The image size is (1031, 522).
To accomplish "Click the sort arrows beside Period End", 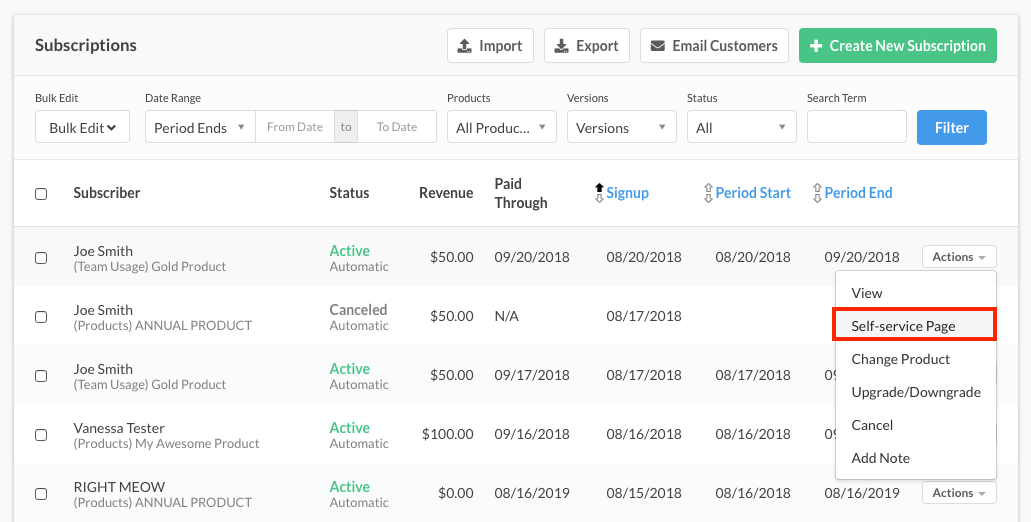I will 817,193.
